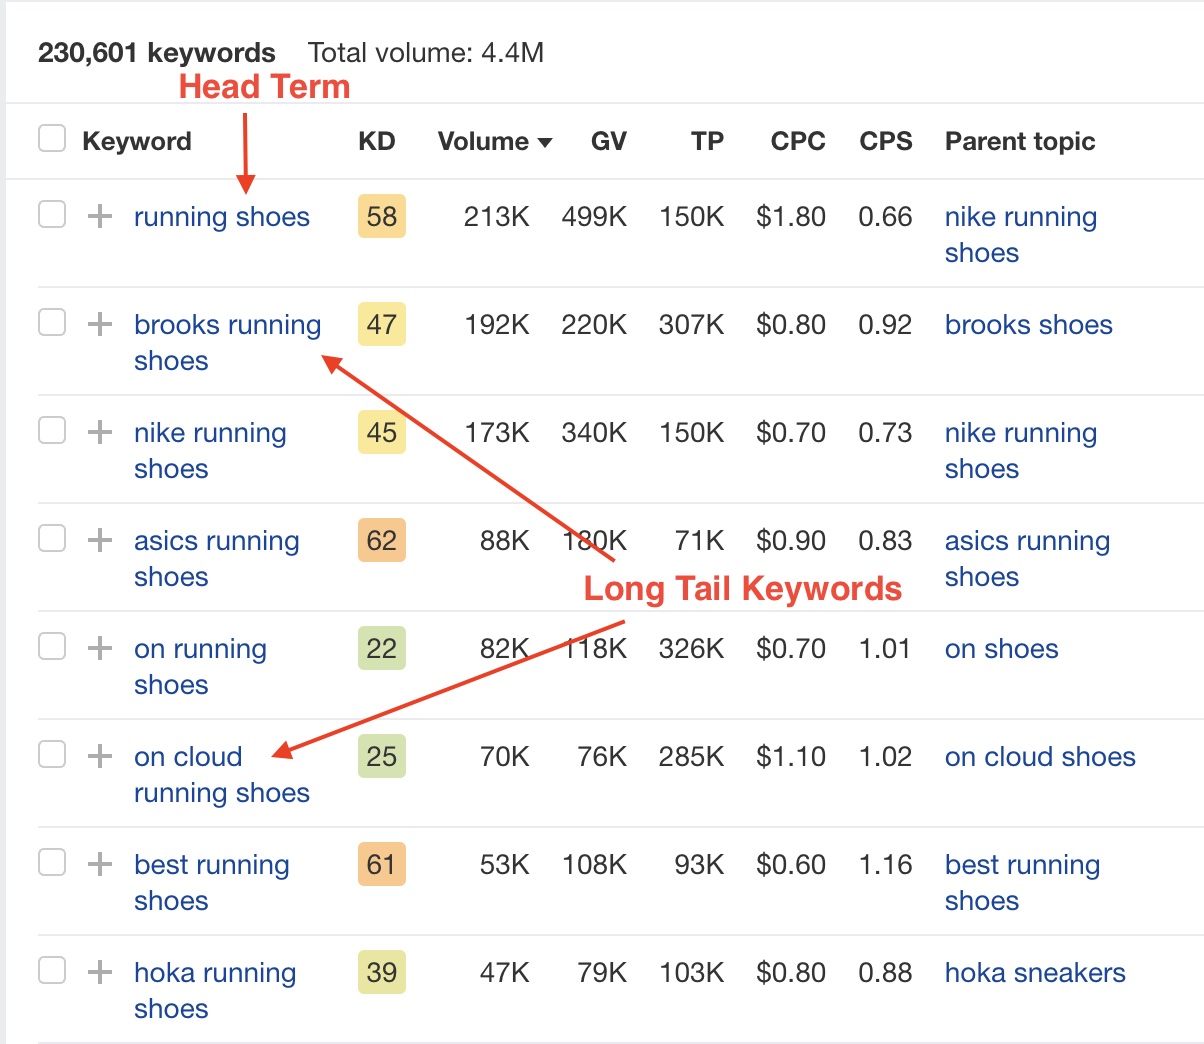This screenshot has height=1044, width=1204.
Task: Click the 47K volume for hoka row
Action: click(x=505, y=973)
